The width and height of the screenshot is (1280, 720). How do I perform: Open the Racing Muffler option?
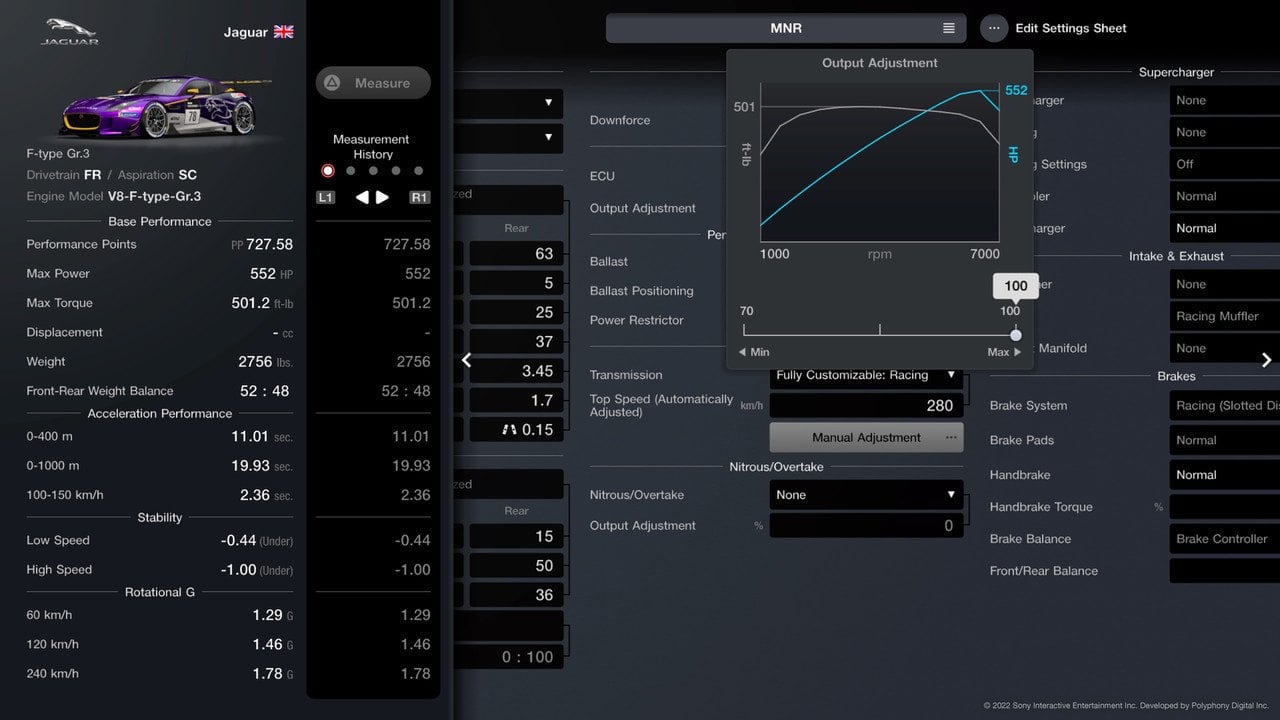(1225, 316)
